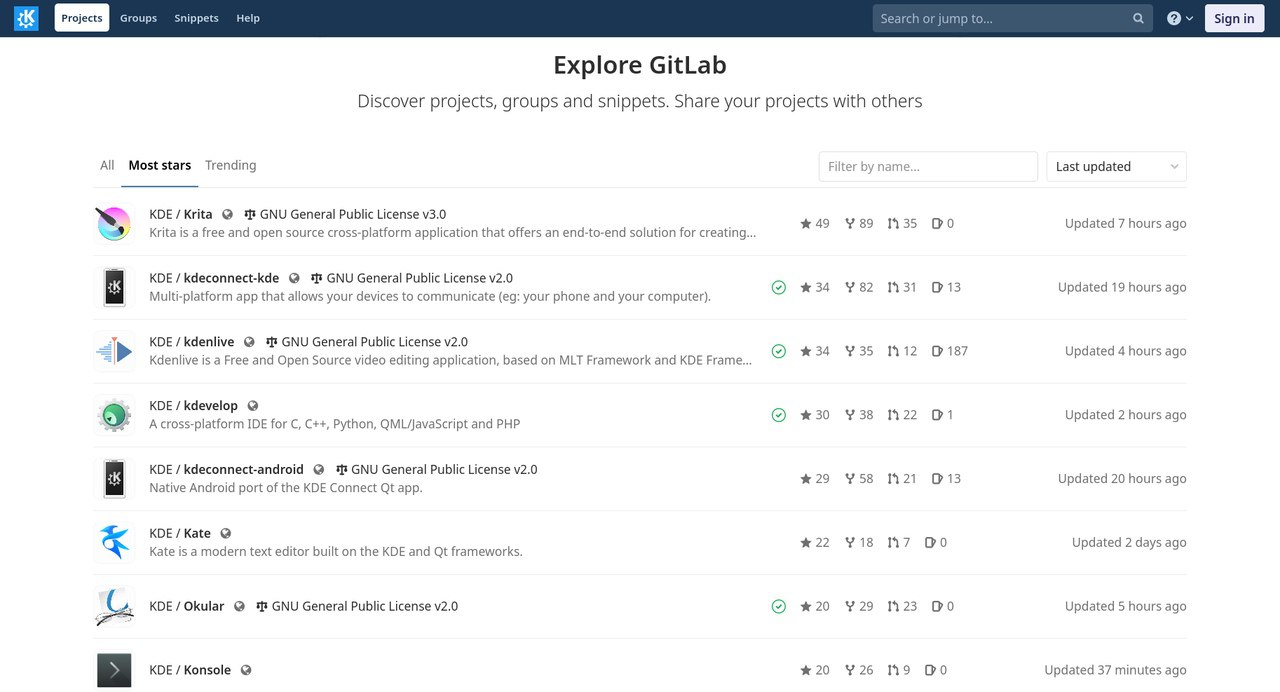
Task: Click the Okular project avatar
Action: tap(113, 606)
